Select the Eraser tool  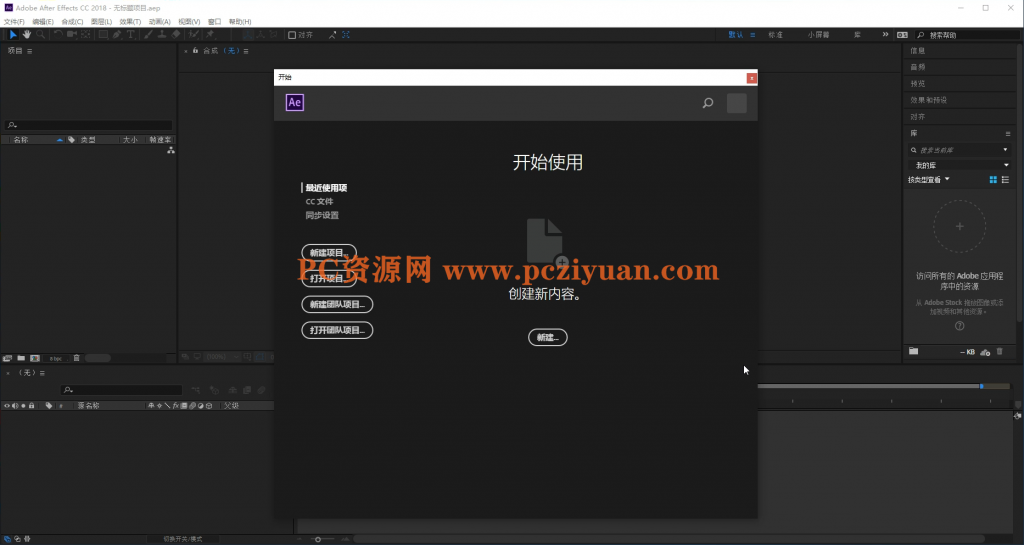[x=176, y=35]
